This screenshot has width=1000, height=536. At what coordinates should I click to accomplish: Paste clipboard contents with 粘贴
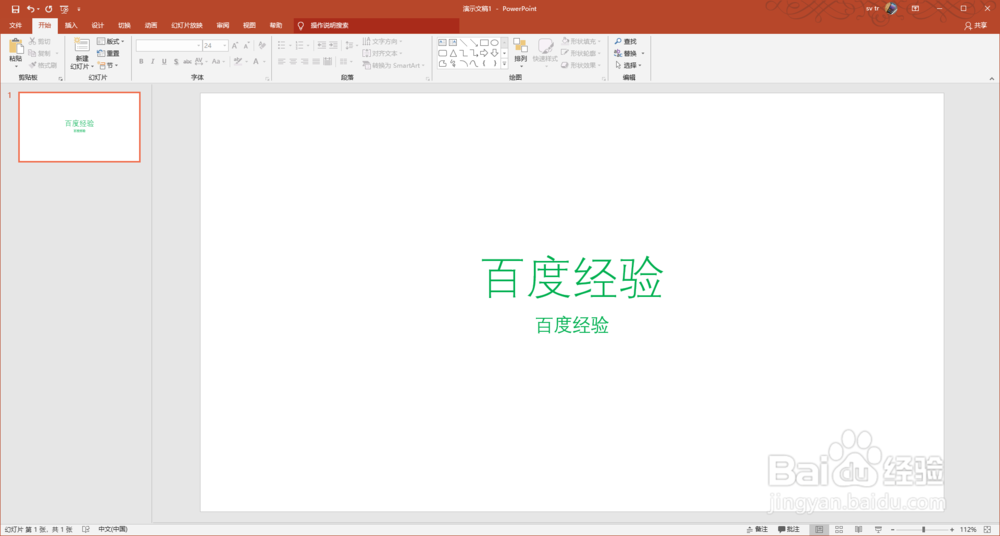click(x=16, y=54)
